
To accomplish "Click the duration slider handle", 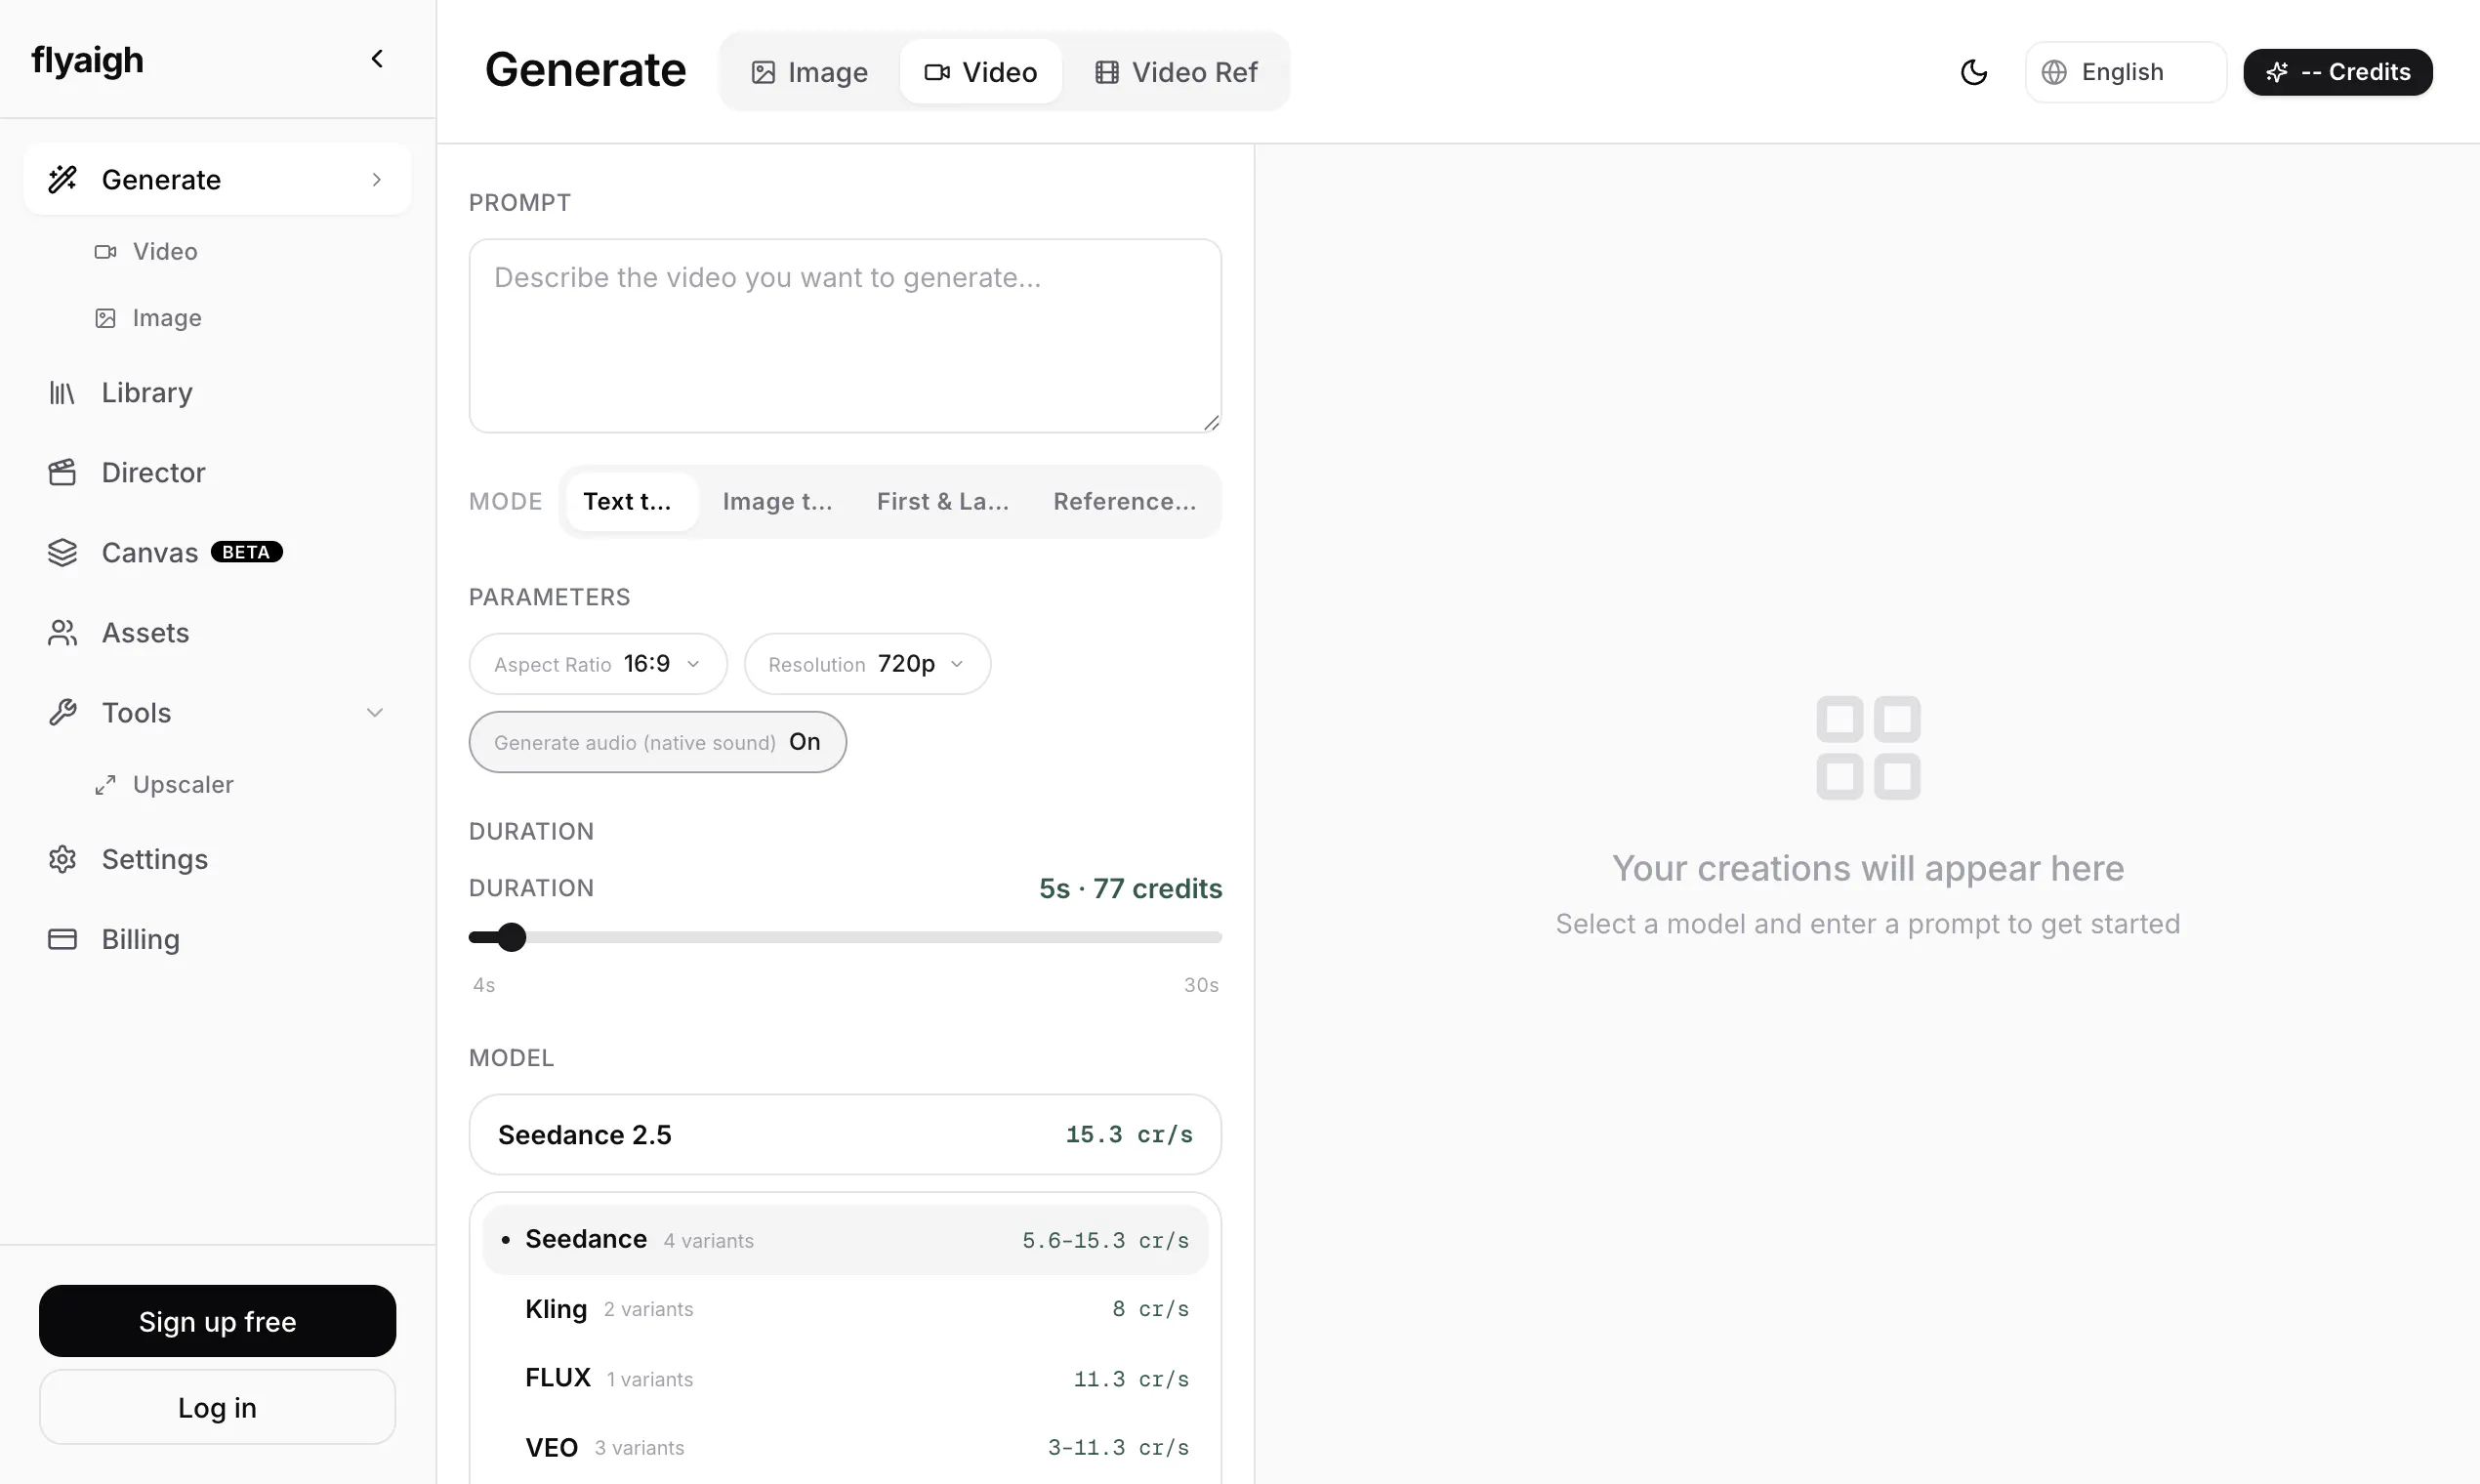I will (511, 937).
